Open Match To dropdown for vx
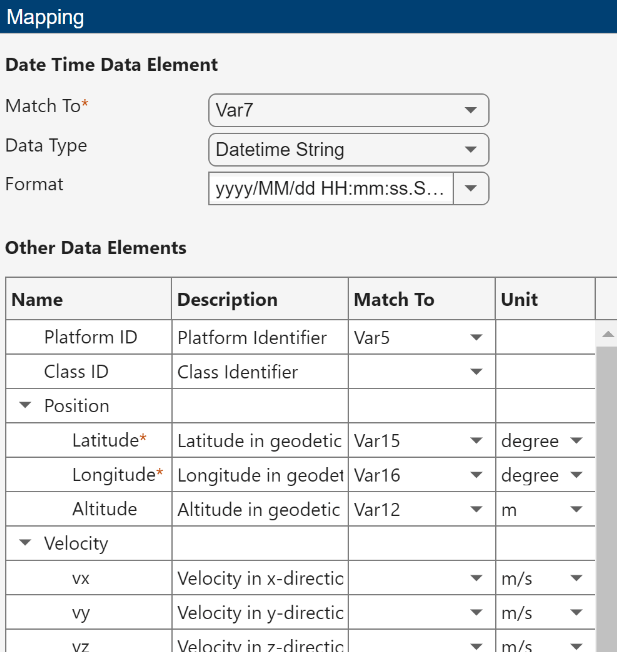Viewport: 617px width, 652px height. coord(475,578)
